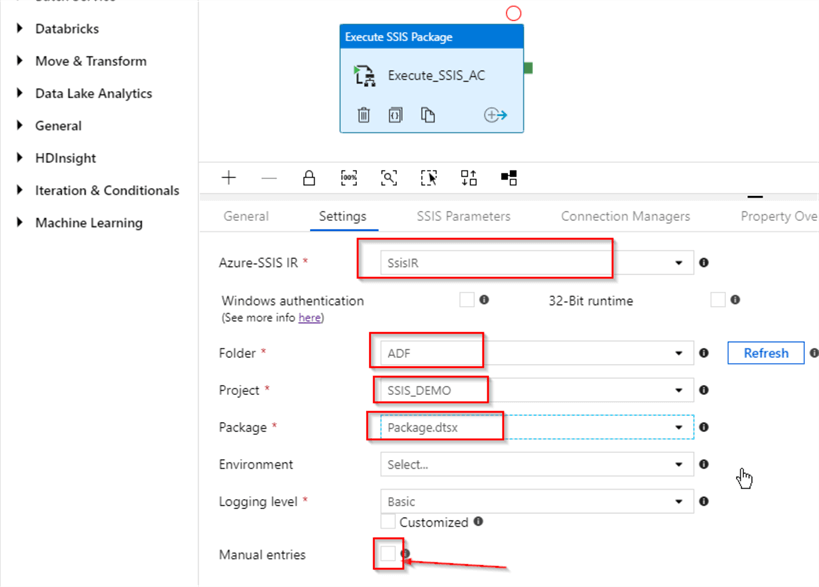Click the Refresh button
This screenshot has width=819, height=587.
(765, 353)
